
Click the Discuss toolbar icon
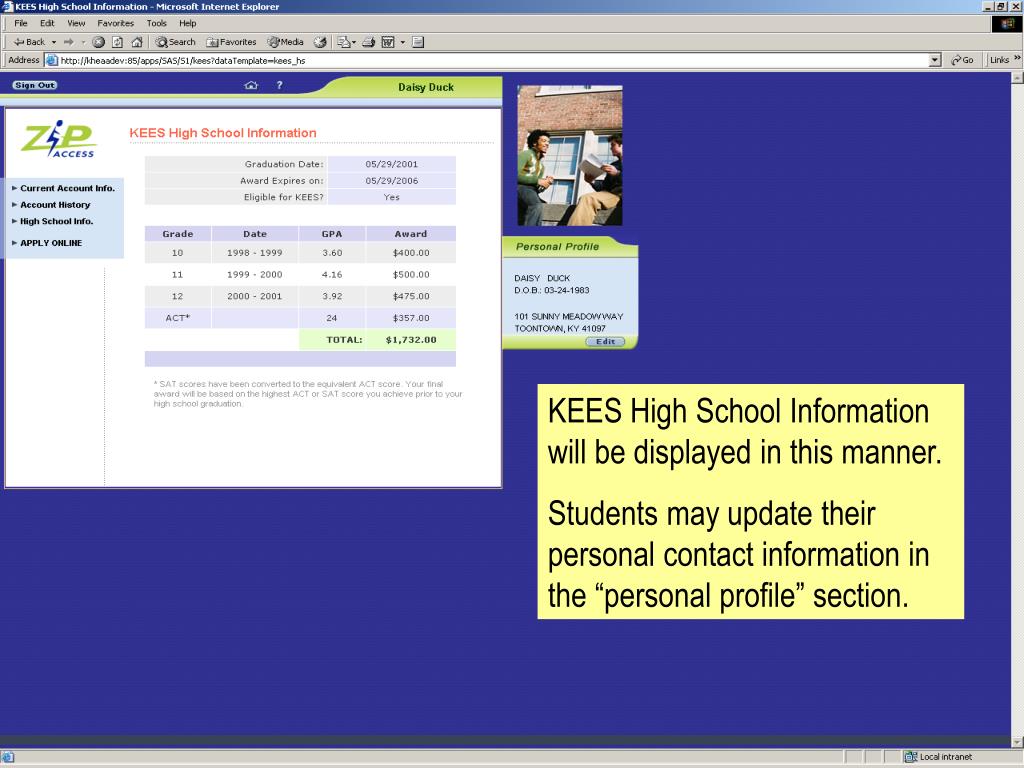pyautogui.click(x=419, y=42)
